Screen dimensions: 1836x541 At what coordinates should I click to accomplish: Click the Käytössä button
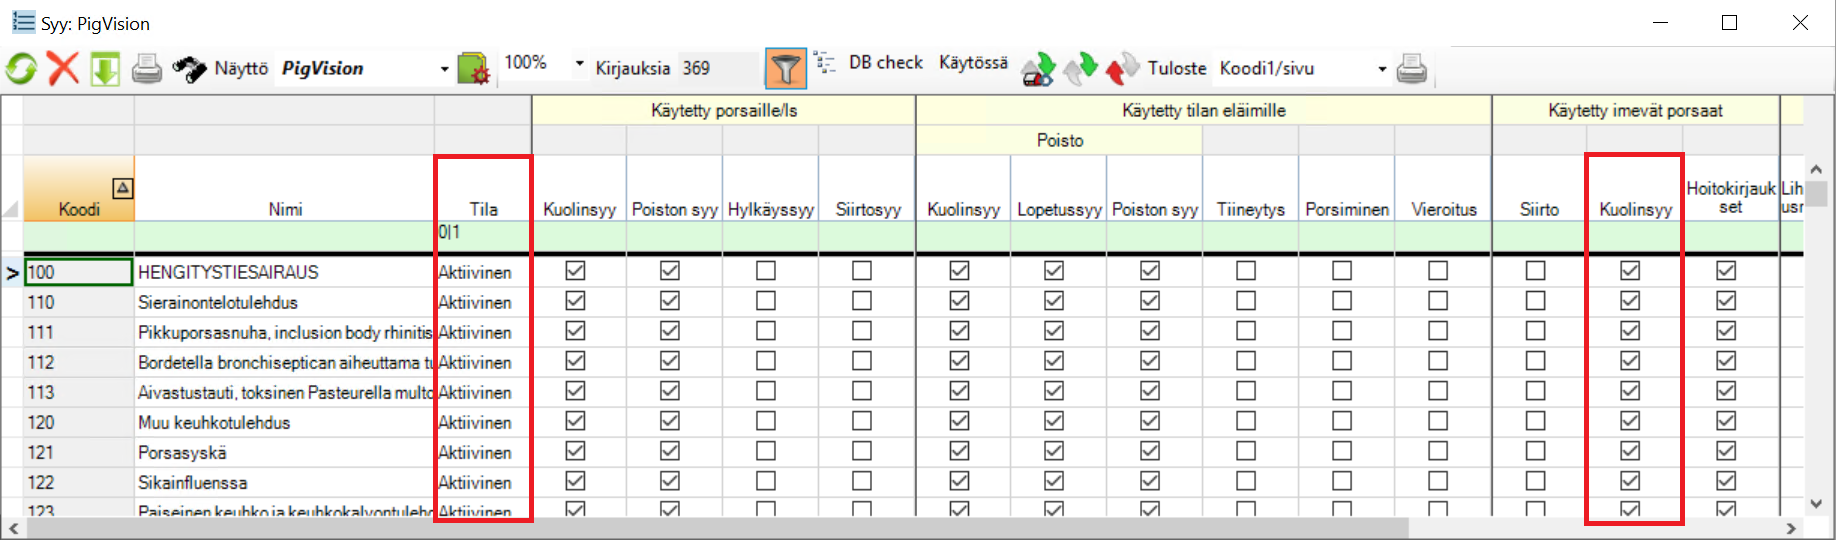coord(973,62)
